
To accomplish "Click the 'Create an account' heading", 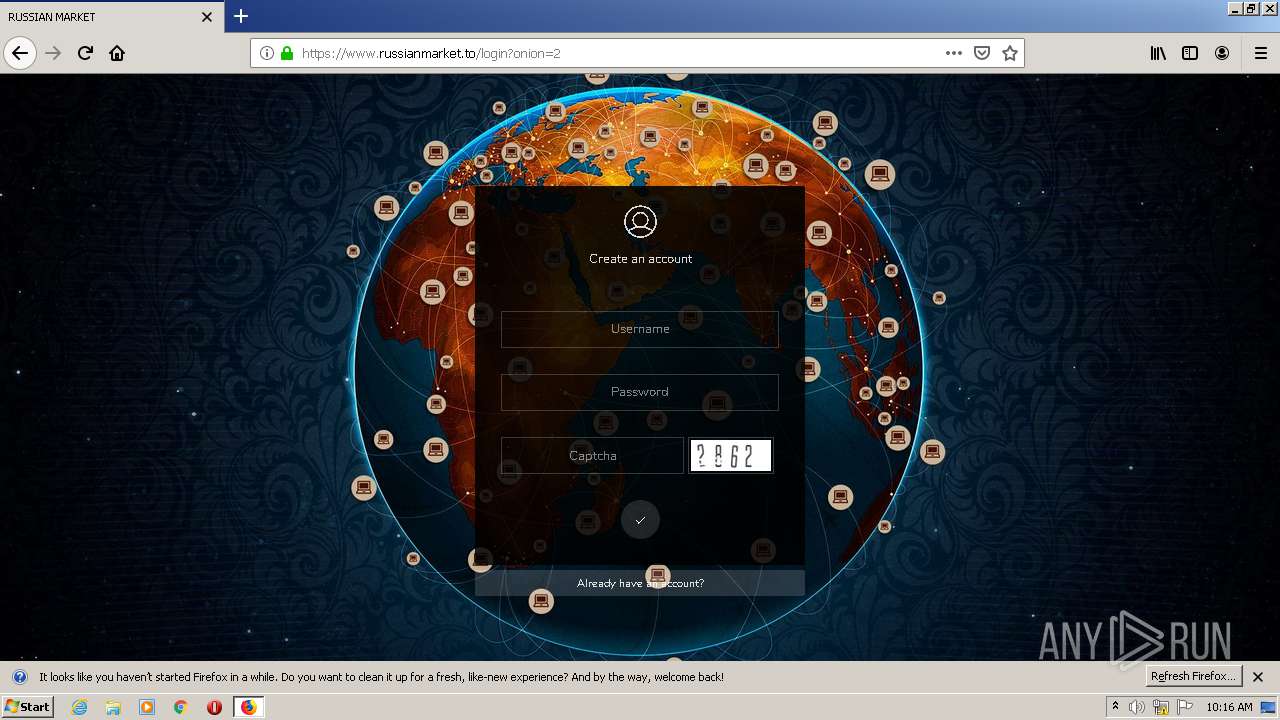I will click(640, 259).
